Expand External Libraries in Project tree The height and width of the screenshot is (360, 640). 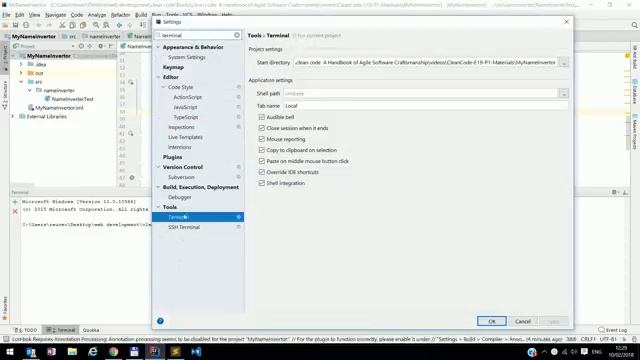[x=13, y=117]
